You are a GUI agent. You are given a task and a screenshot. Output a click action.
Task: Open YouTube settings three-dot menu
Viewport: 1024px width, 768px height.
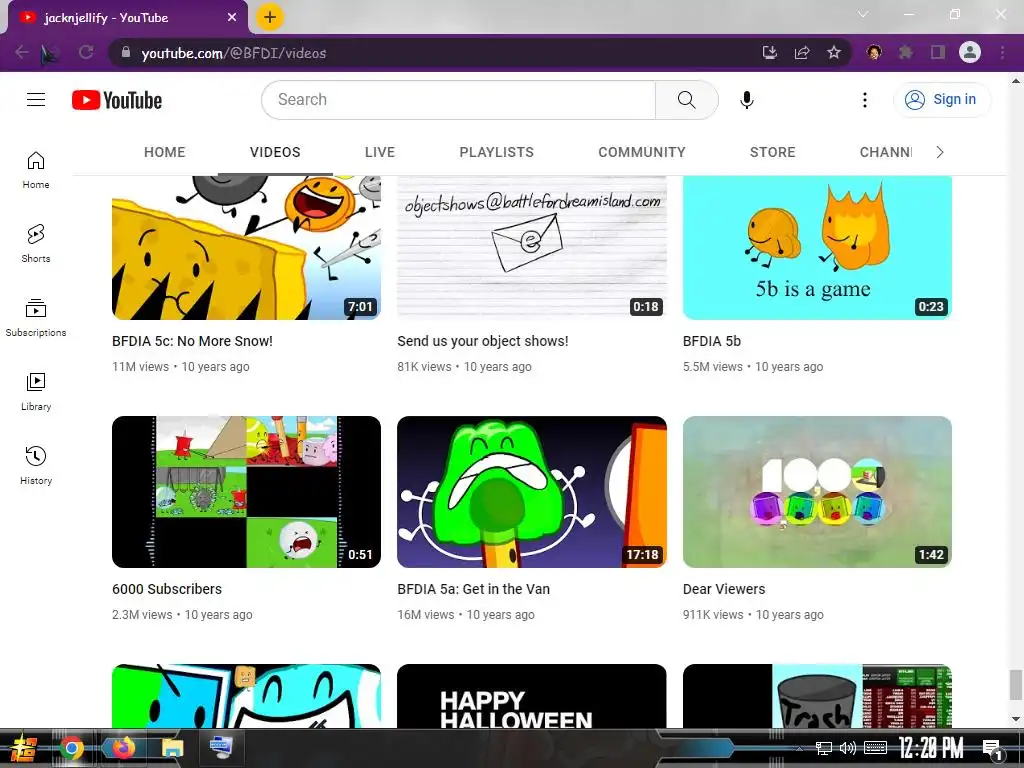pos(865,100)
